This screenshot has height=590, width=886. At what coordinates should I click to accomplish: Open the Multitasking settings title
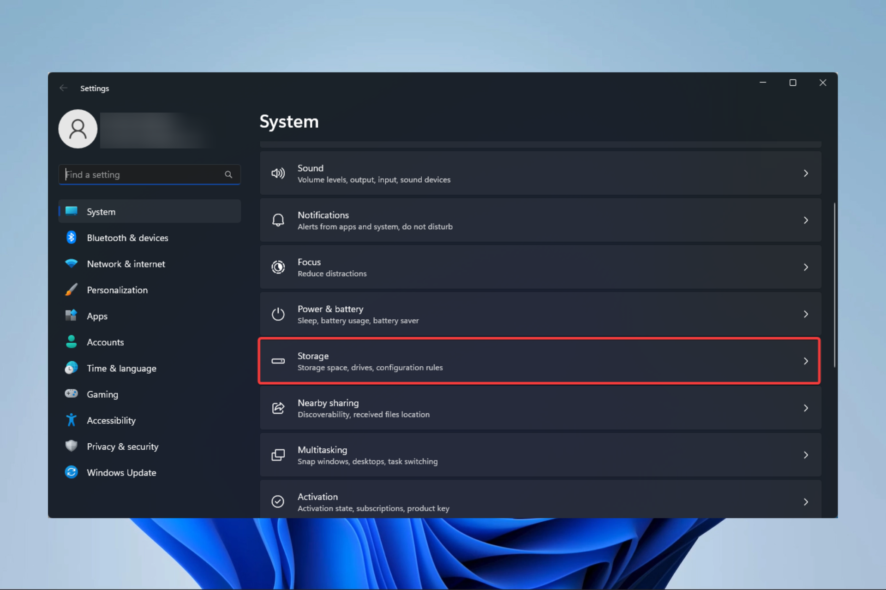click(322, 449)
